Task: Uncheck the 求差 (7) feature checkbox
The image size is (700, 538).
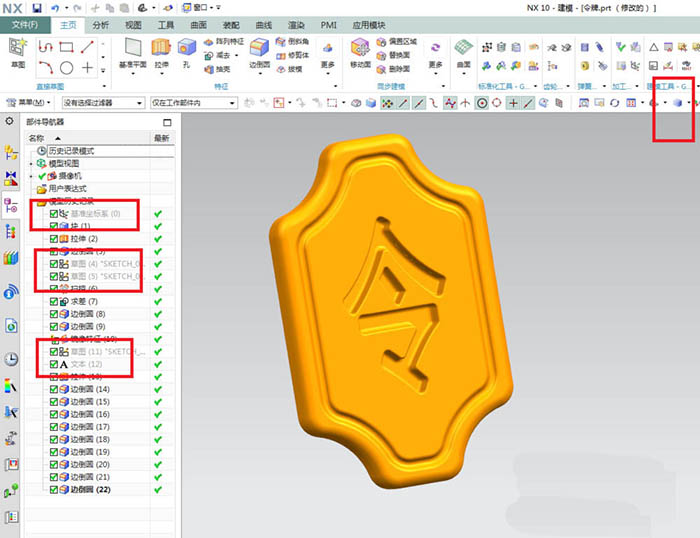Action: pos(54,301)
